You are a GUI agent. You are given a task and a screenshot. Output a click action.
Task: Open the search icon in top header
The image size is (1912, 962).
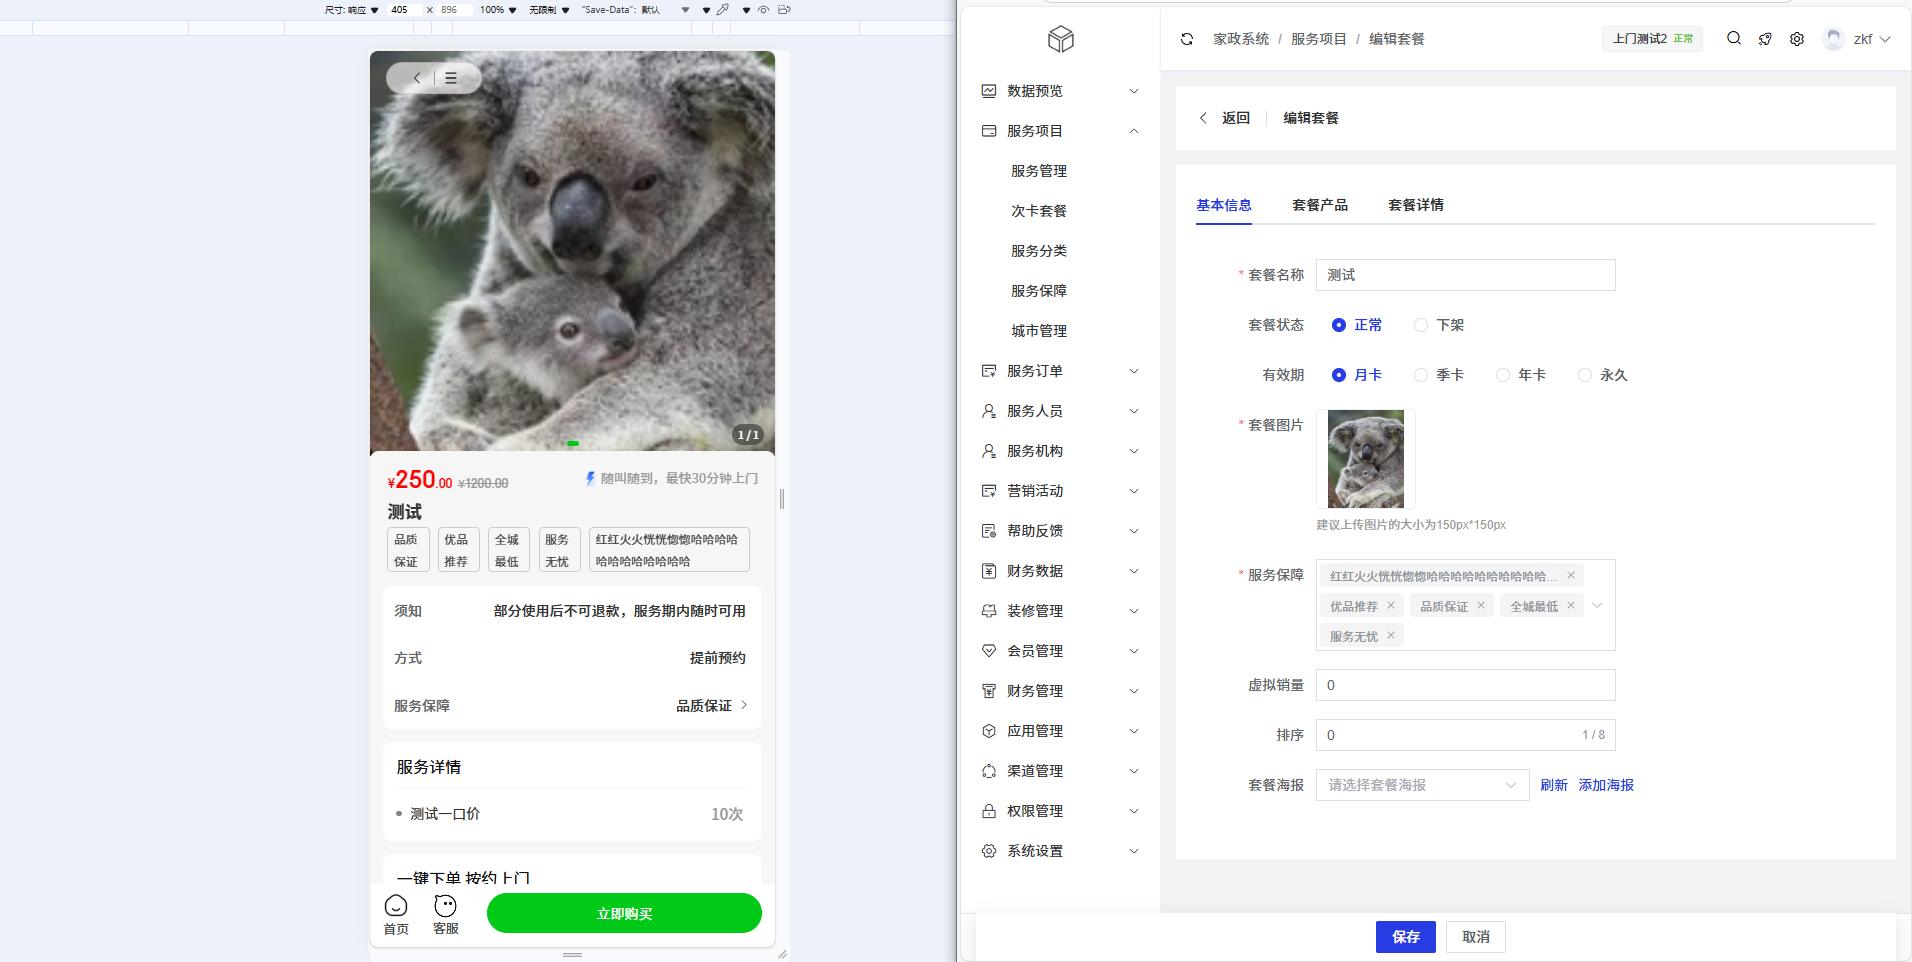click(x=1734, y=39)
